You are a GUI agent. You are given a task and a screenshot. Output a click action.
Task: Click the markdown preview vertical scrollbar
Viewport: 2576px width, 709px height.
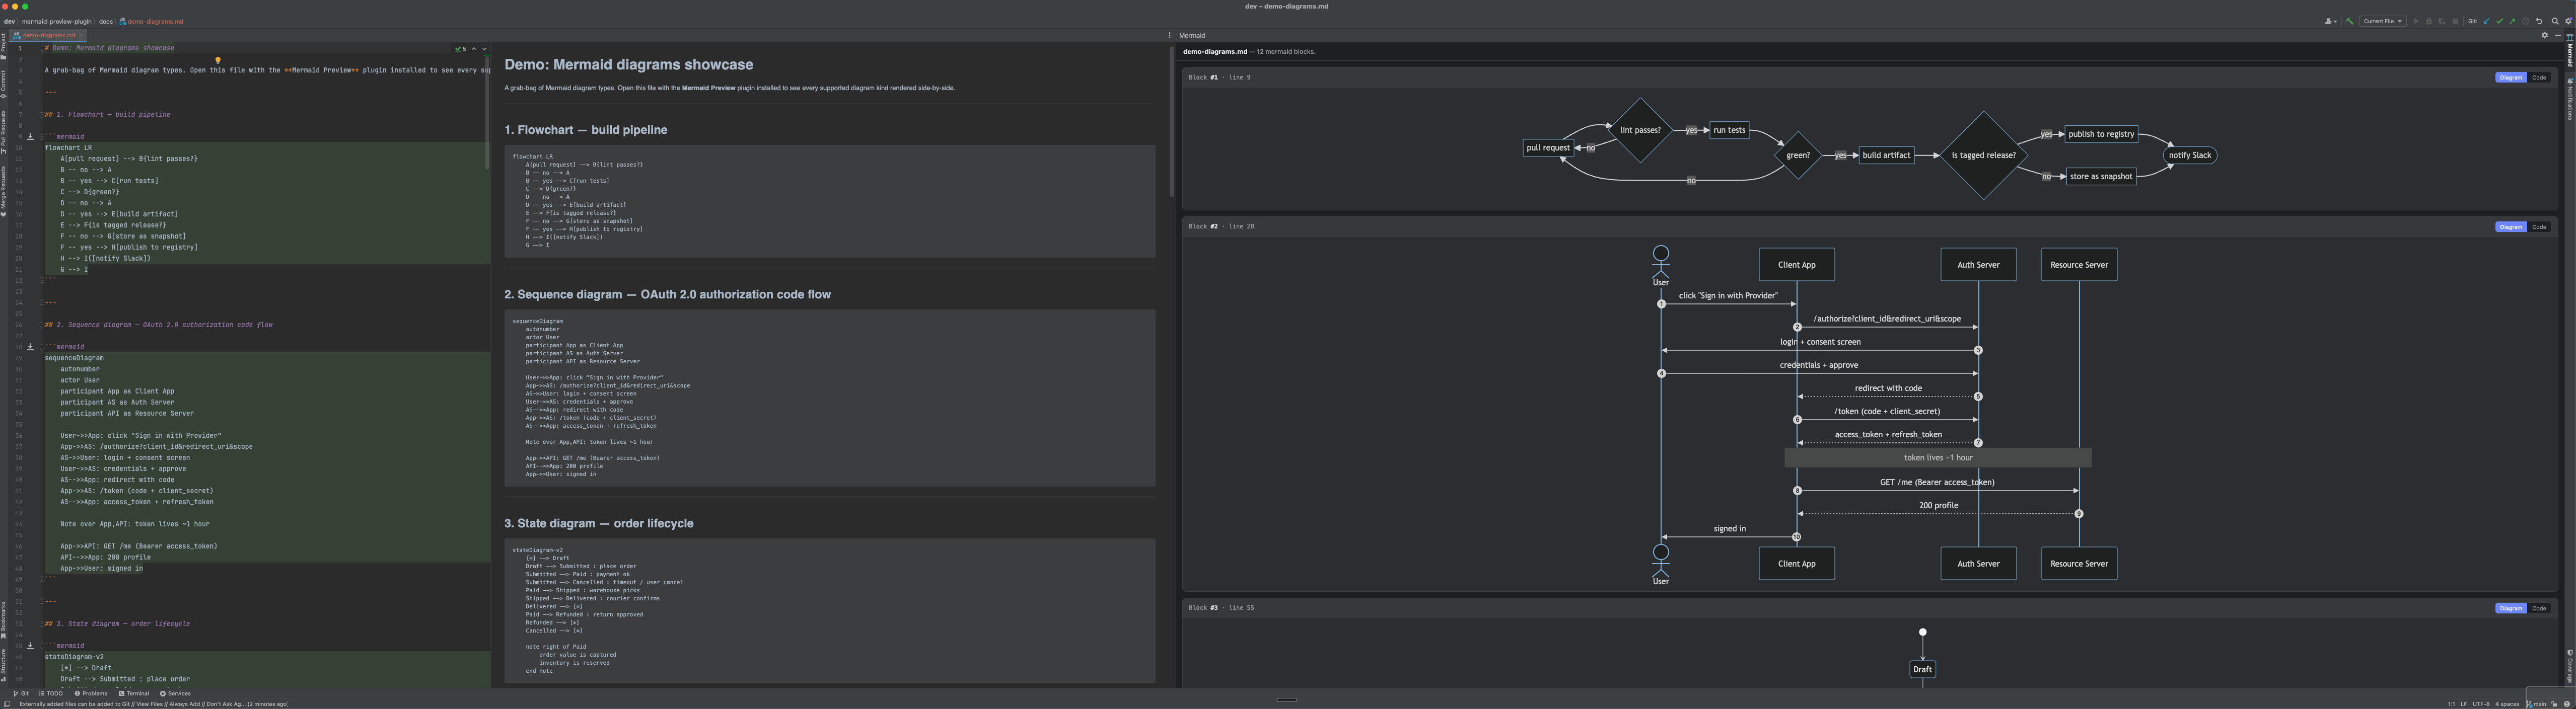tap(1171, 122)
